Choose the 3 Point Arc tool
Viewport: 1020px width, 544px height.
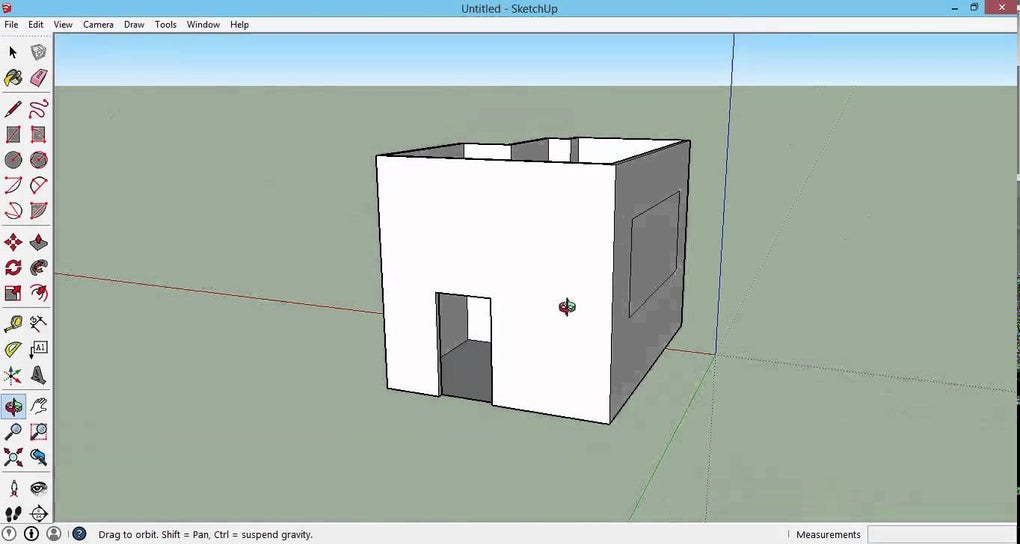13,210
